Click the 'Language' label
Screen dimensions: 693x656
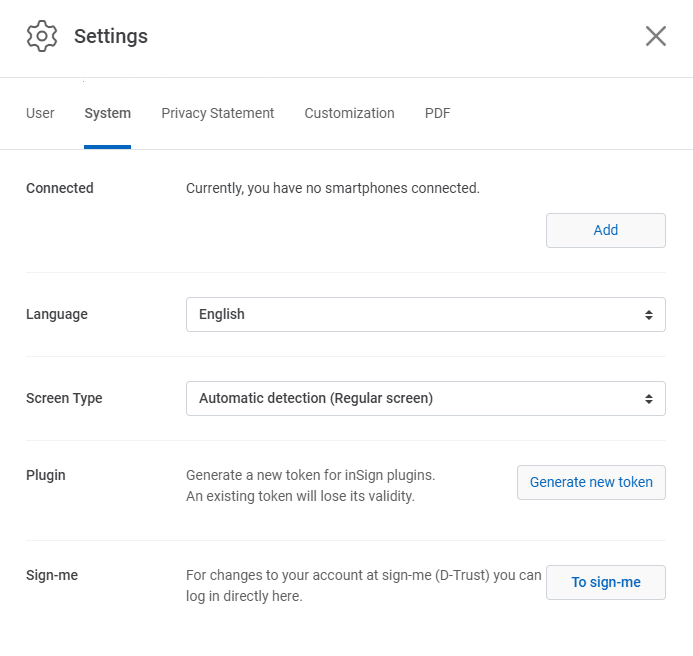pyautogui.click(x=57, y=314)
